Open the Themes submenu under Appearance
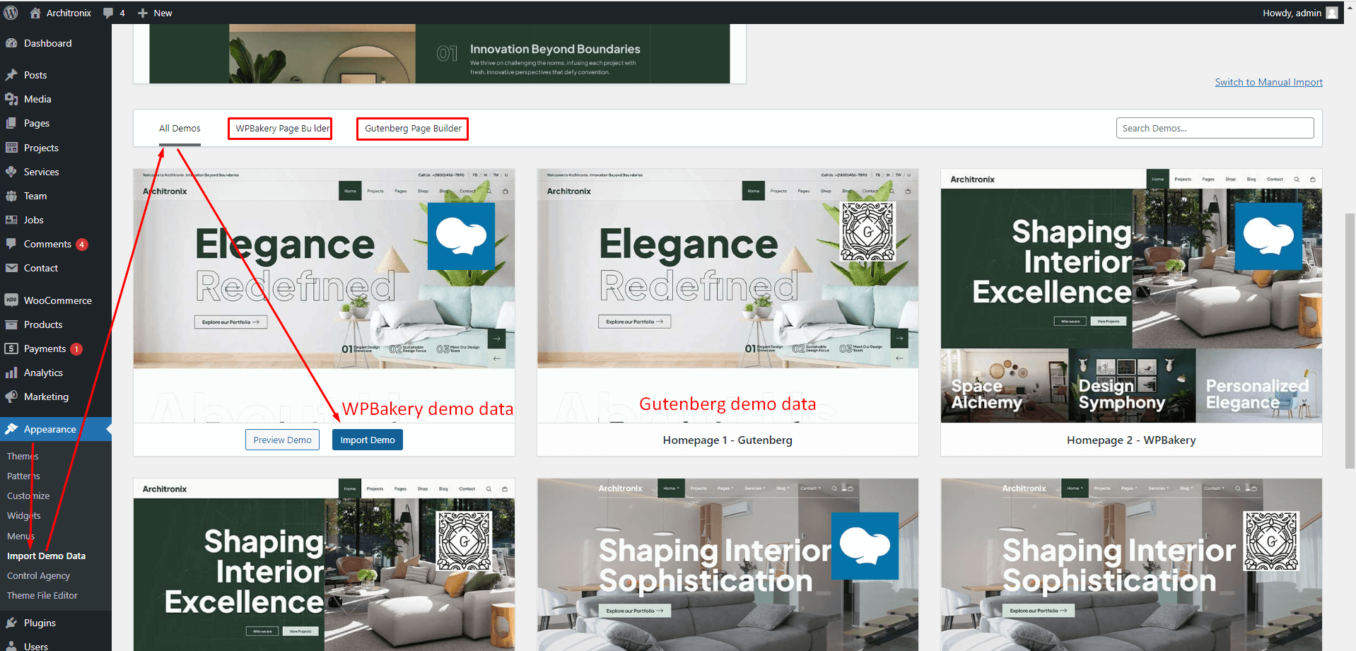The image size is (1356, 651). [x=23, y=456]
